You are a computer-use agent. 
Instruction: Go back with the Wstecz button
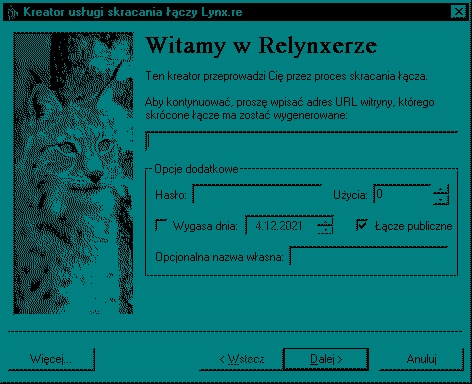(x=242, y=359)
